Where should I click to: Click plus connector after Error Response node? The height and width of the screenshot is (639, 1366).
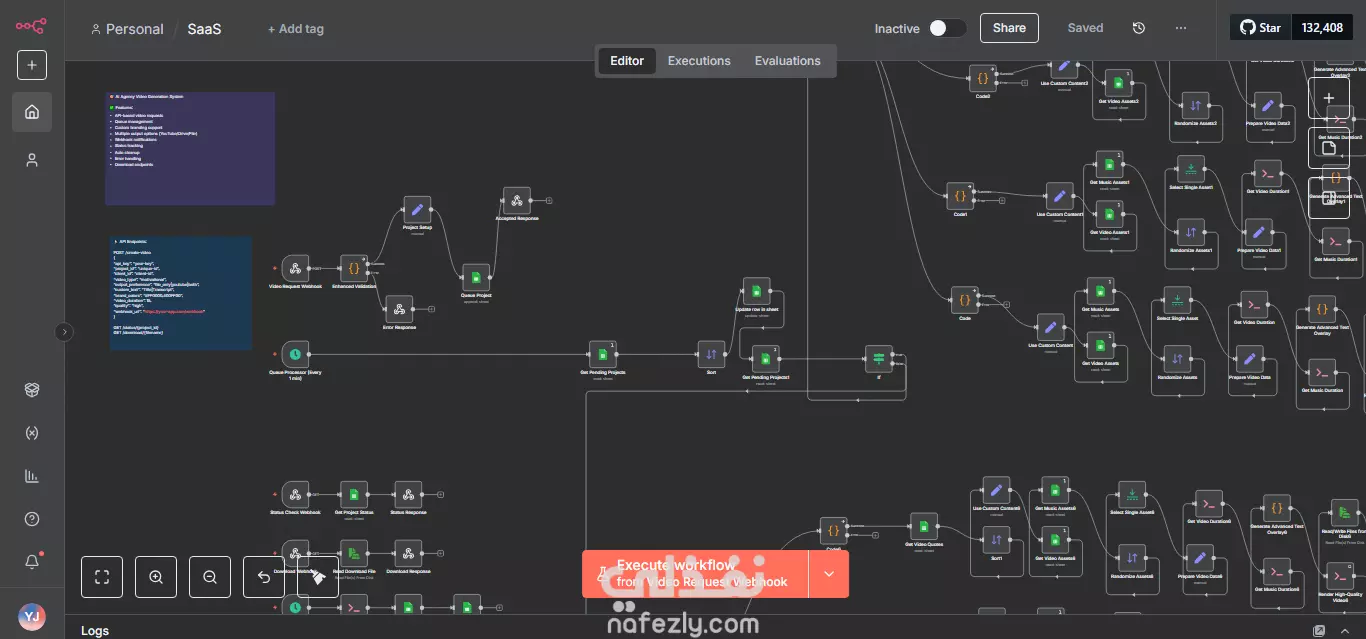(x=432, y=310)
